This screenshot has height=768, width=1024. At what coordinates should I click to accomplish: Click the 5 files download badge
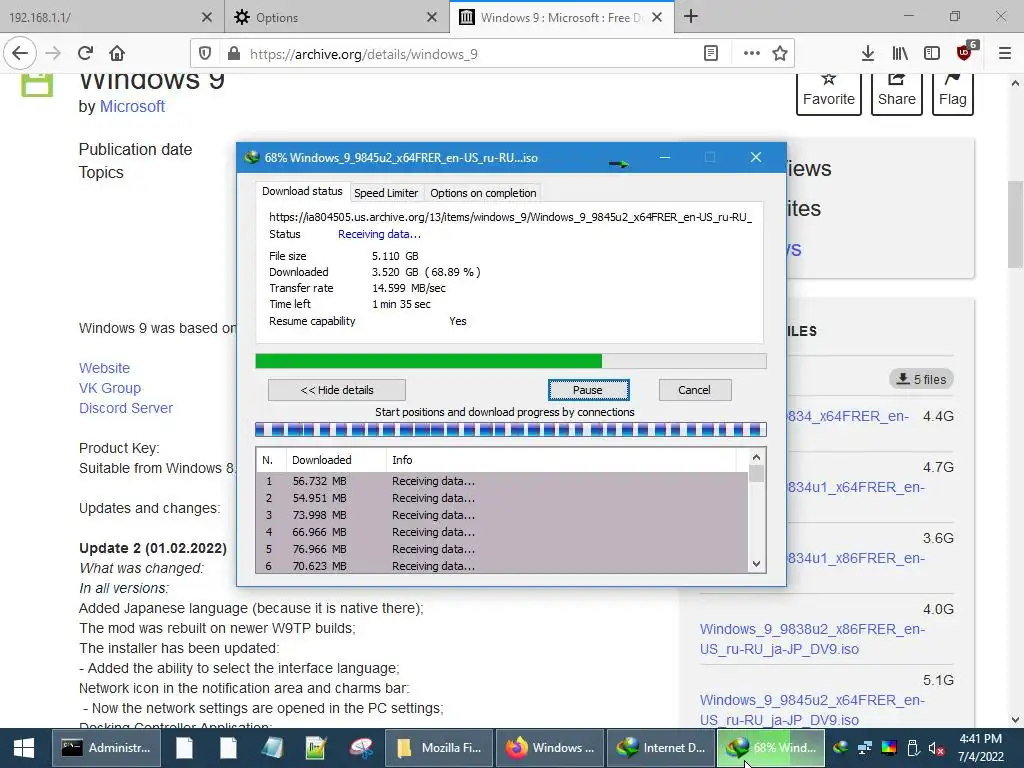click(x=921, y=379)
